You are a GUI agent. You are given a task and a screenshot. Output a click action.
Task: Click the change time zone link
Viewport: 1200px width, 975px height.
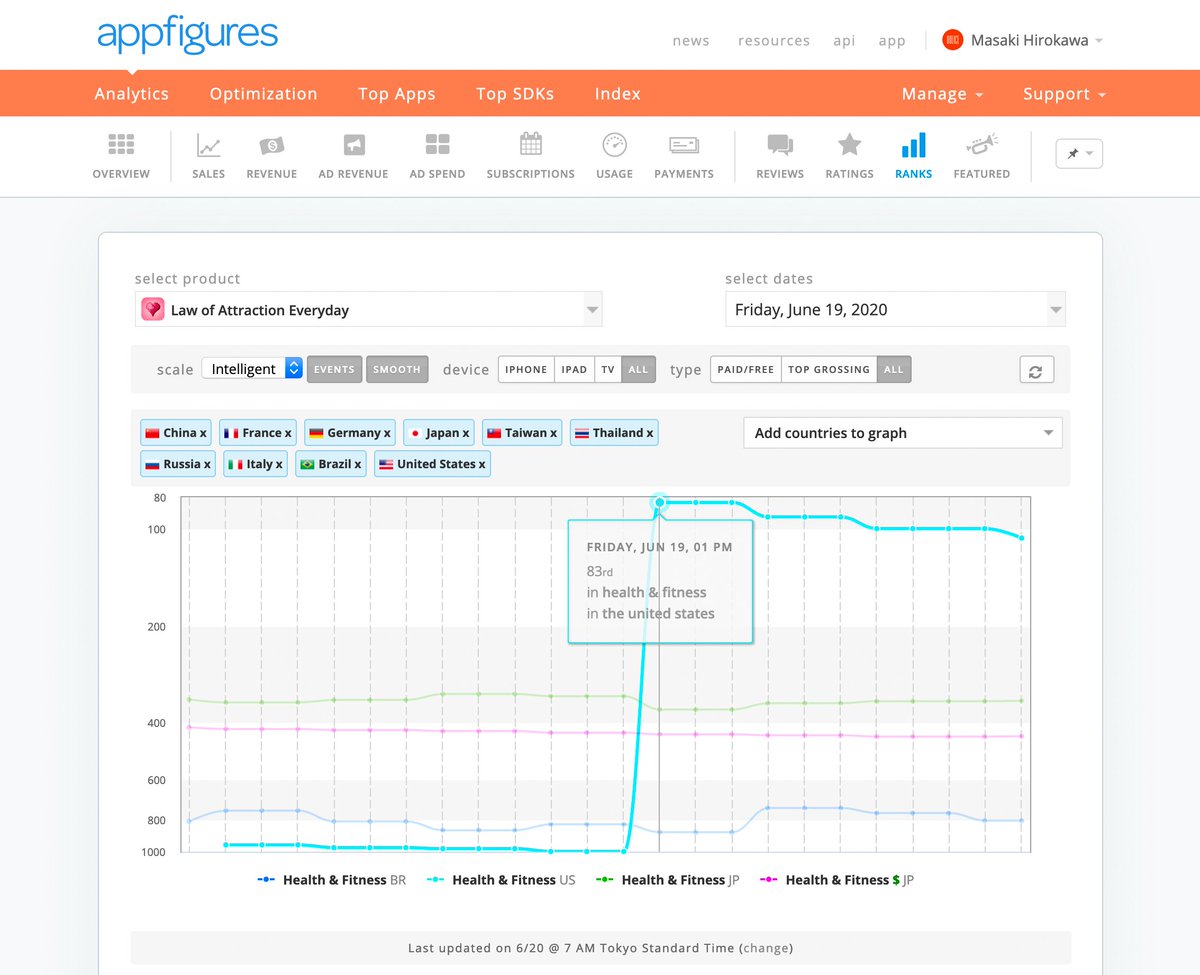tap(766, 948)
